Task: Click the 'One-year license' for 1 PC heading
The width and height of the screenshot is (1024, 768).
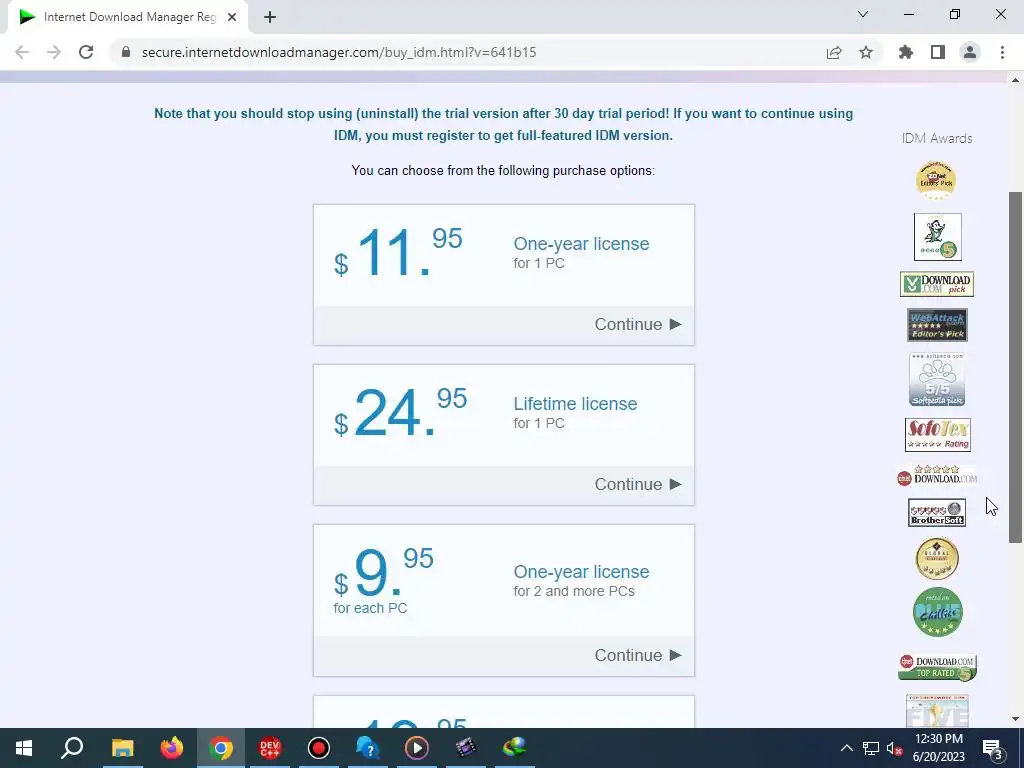Action: (x=581, y=244)
